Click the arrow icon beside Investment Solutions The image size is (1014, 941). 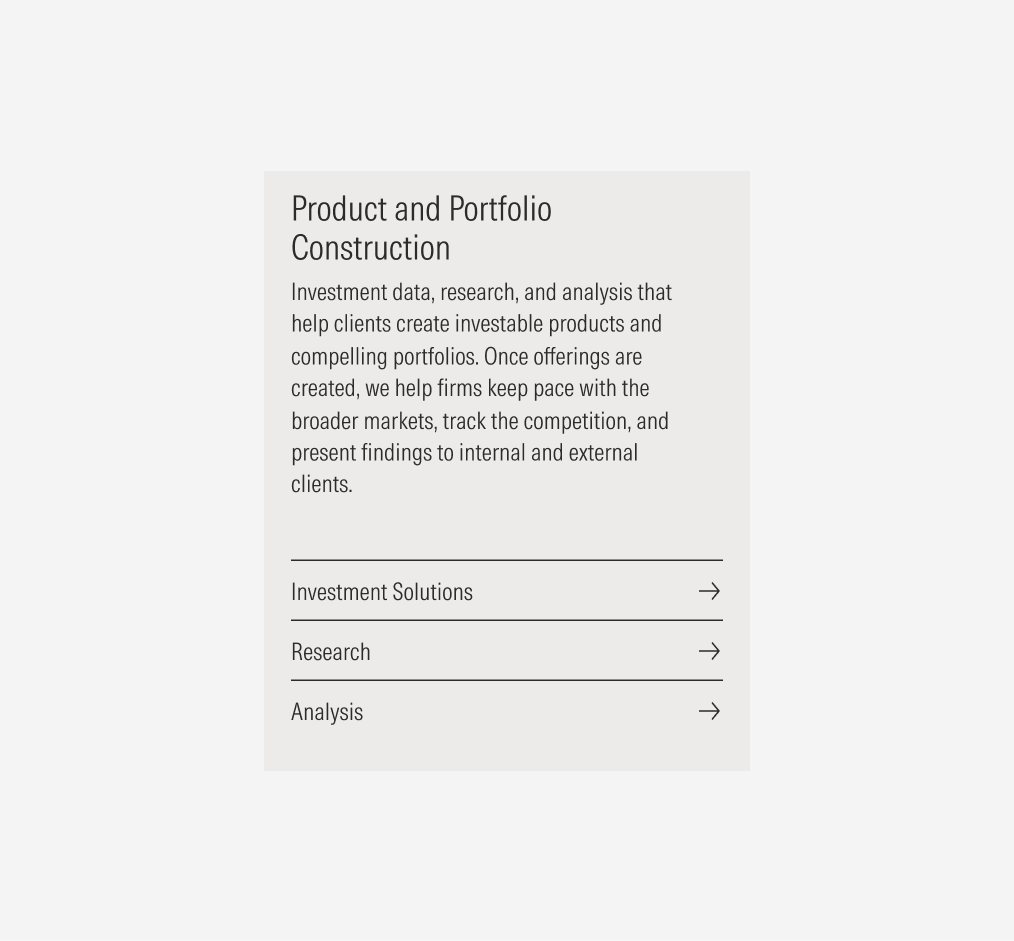pyautogui.click(x=709, y=591)
